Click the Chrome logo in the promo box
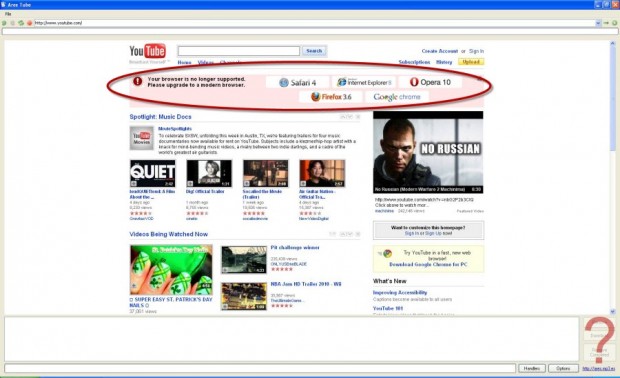Image resolution: width=620 pixels, height=378 pixels. [387, 253]
